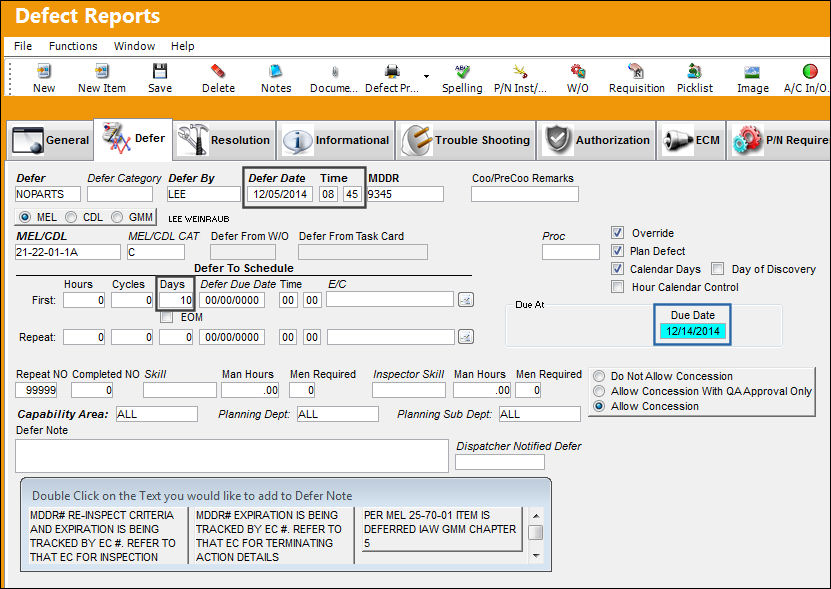Click the Image toolbar icon

(752, 71)
